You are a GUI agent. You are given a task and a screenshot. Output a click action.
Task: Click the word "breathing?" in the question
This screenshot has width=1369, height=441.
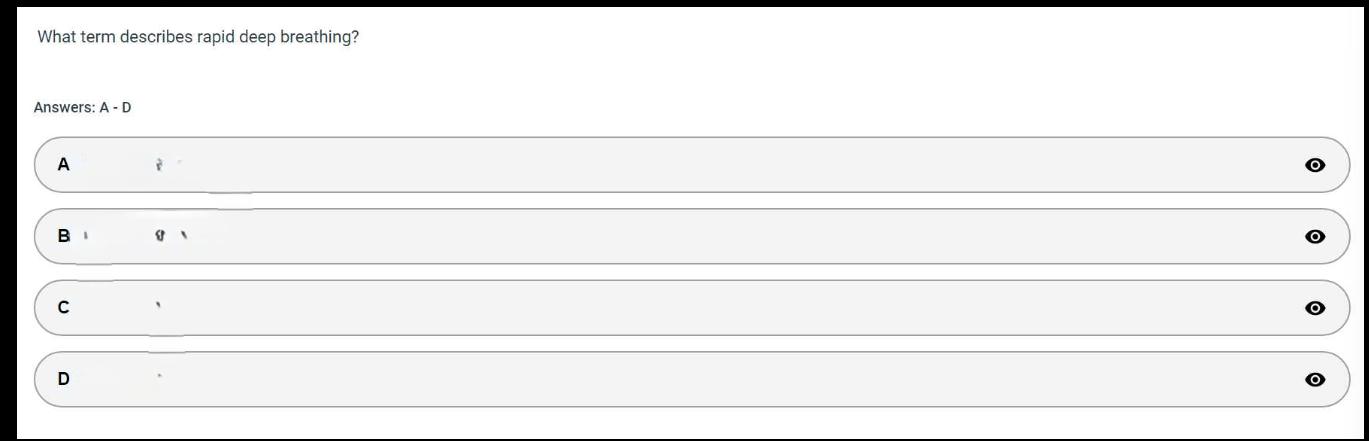tap(322, 37)
